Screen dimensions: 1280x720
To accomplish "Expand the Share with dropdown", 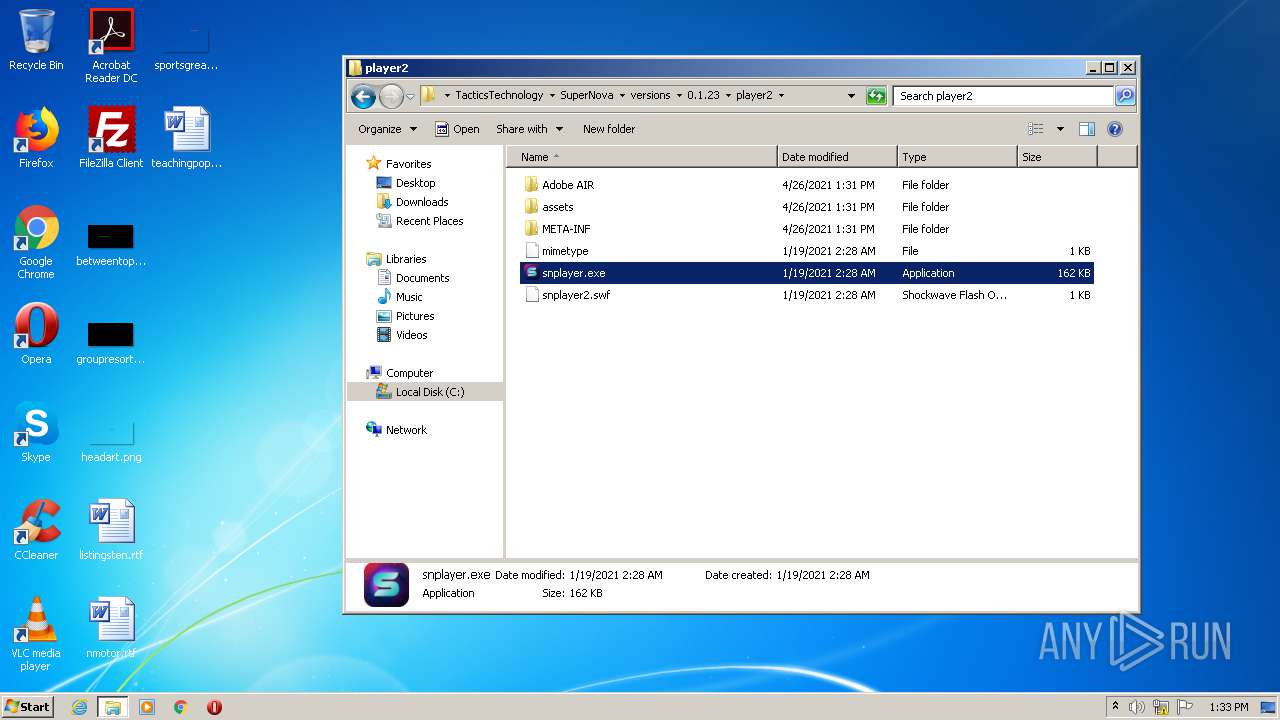I will pyautogui.click(x=529, y=129).
